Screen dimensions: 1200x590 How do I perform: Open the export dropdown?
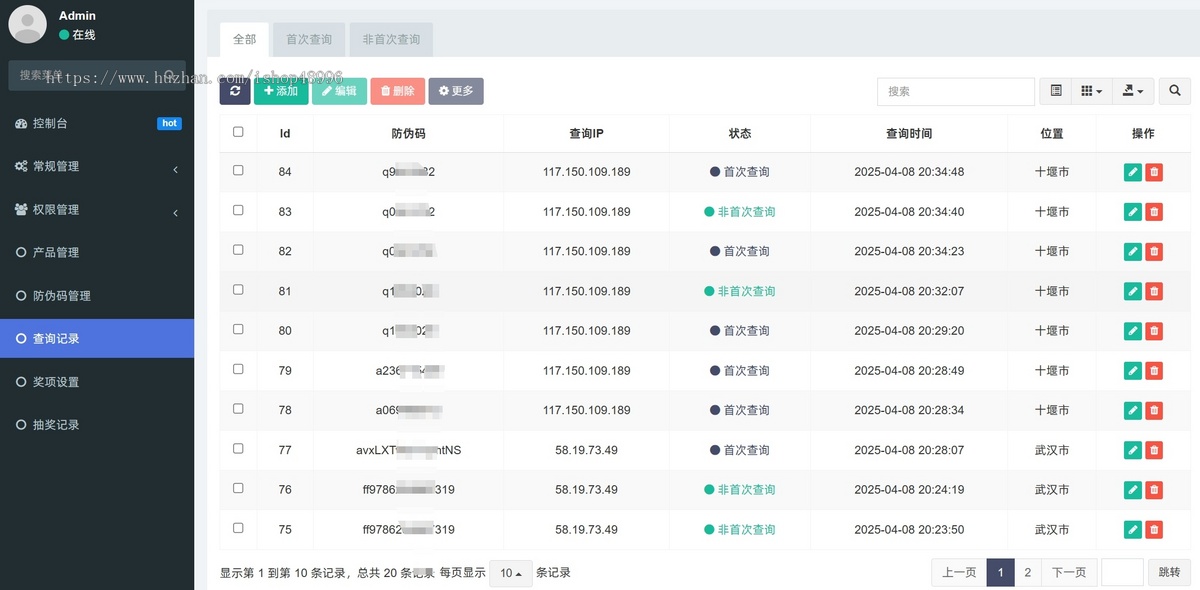1133,91
